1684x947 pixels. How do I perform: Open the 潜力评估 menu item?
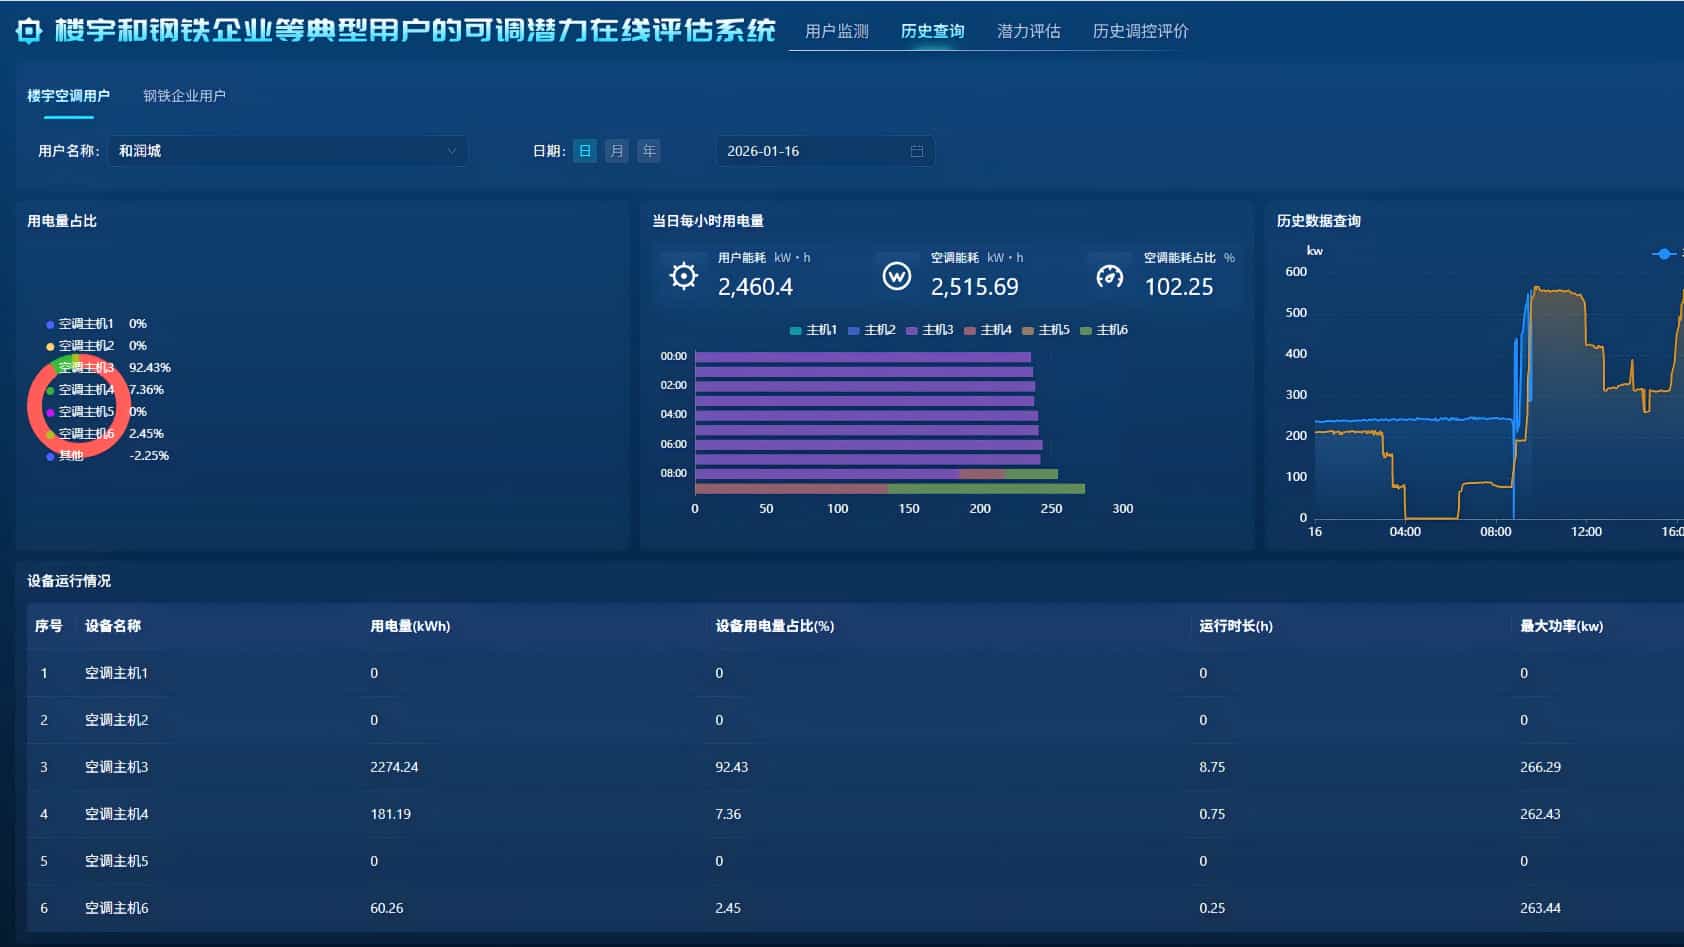pyautogui.click(x=1028, y=30)
